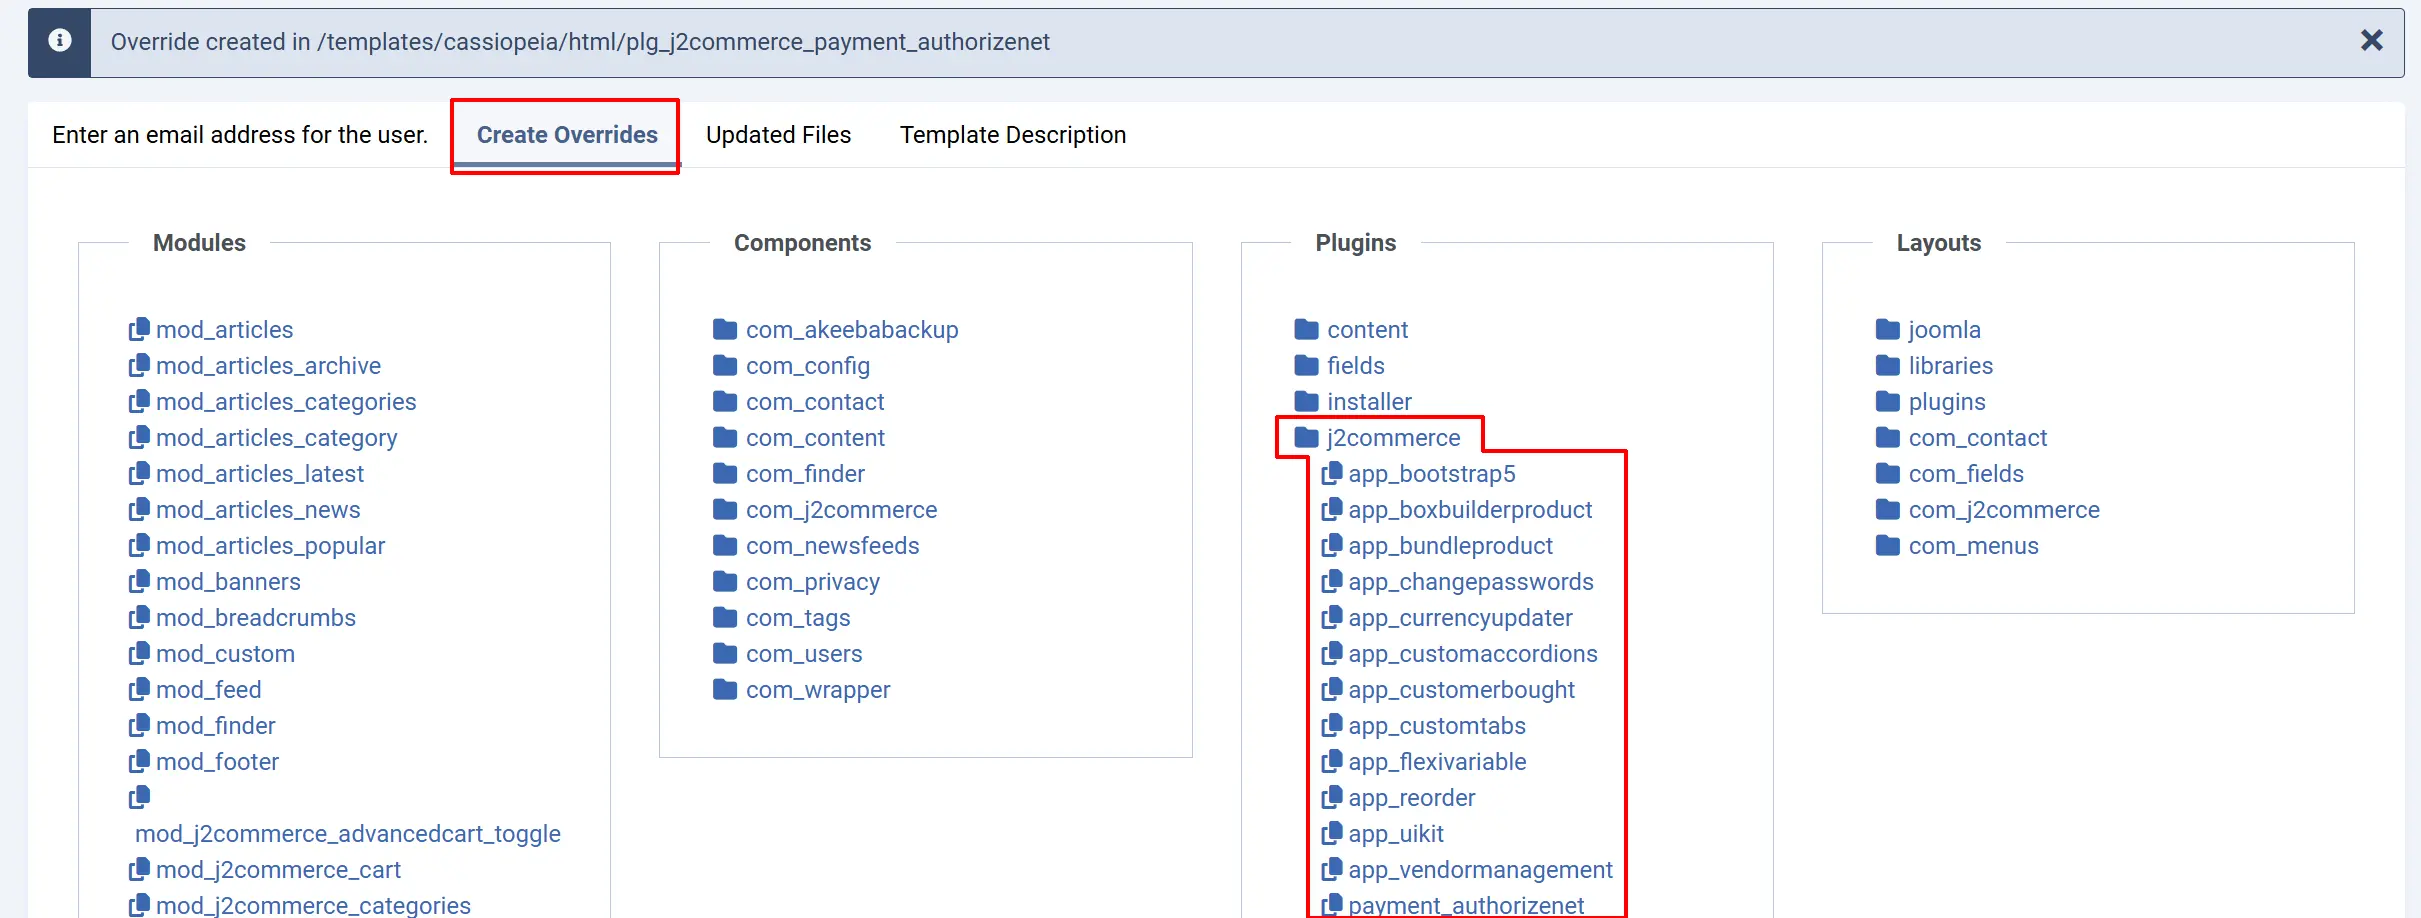Click the copy icon beside mod_footer
Viewport: 2421px width, 918px height.
(x=139, y=761)
